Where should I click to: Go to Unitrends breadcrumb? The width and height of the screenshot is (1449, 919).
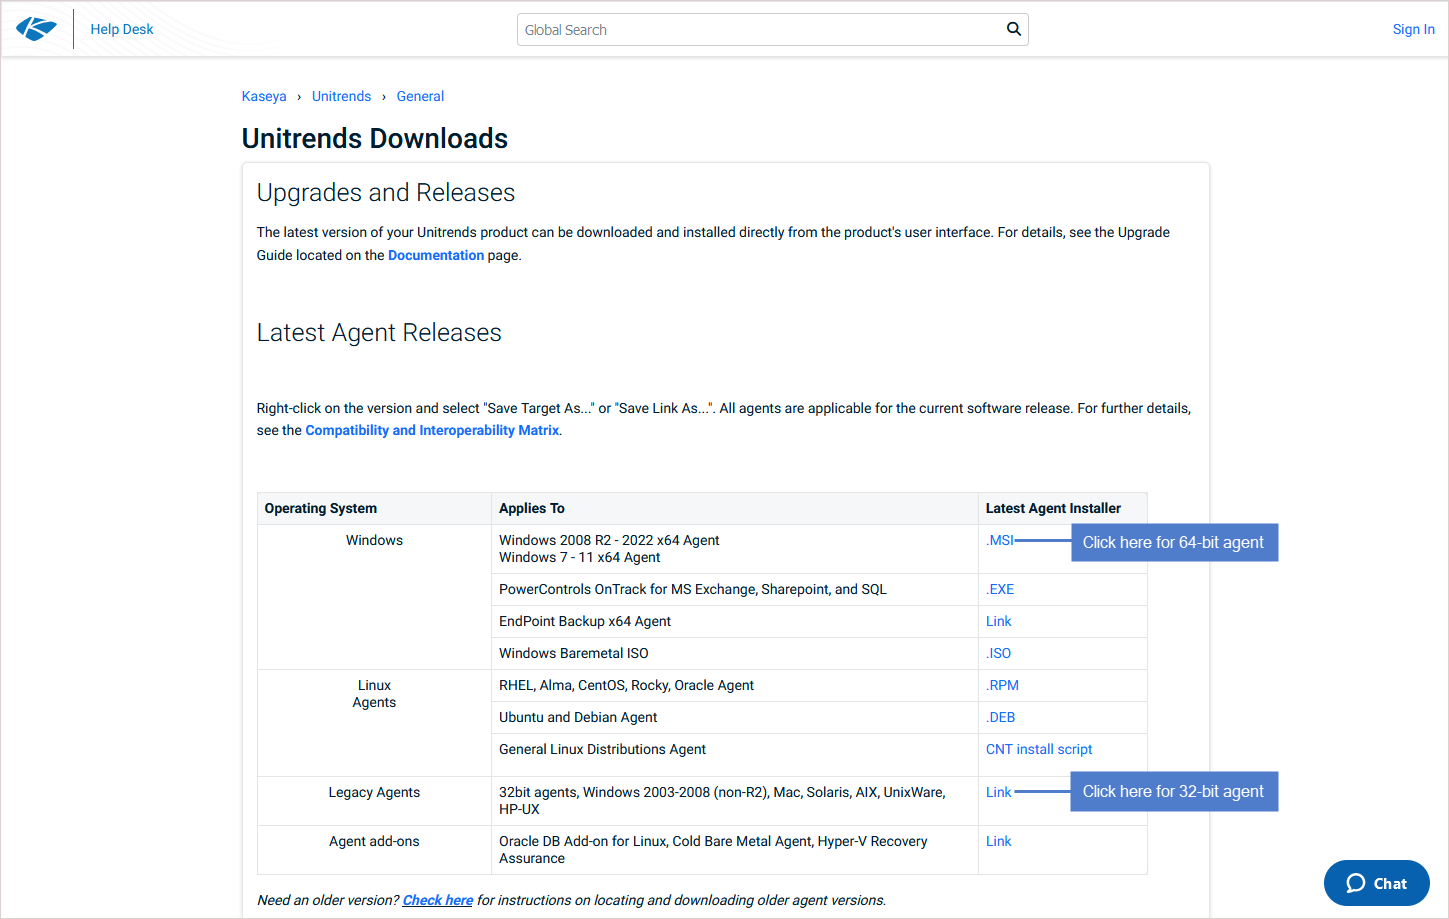pos(341,96)
